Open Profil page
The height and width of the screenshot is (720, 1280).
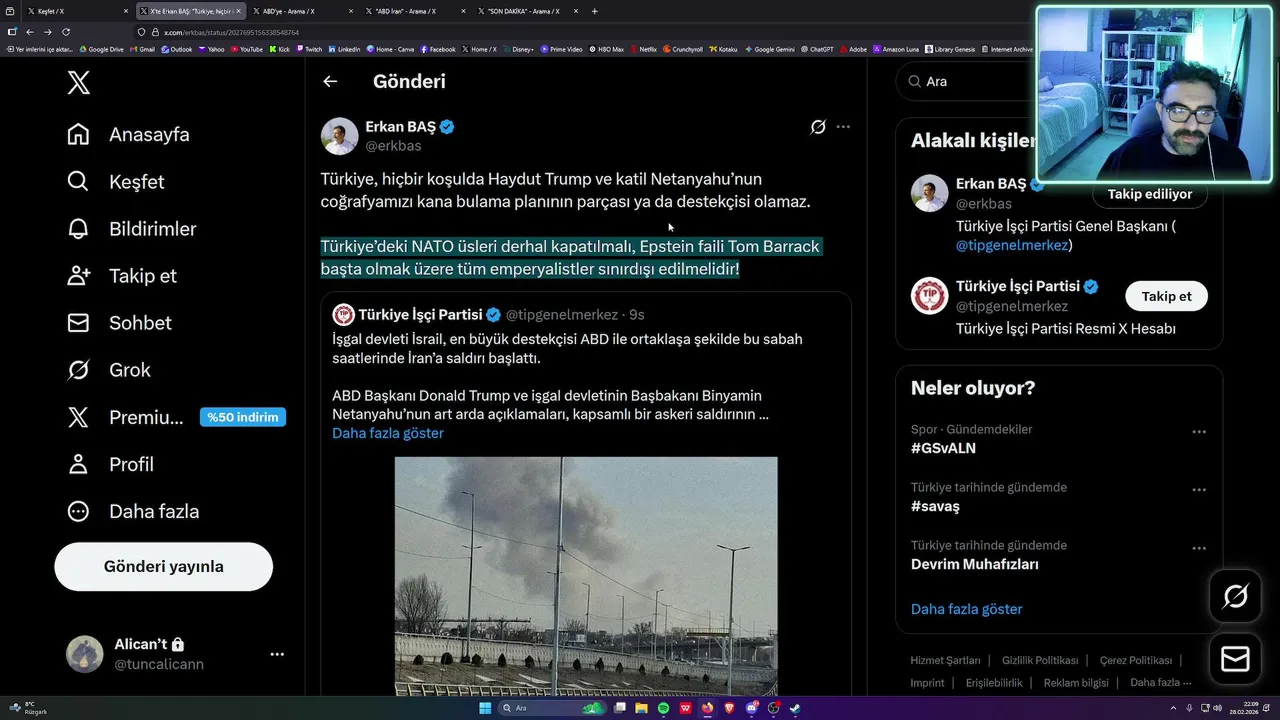[x=110, y=464]
